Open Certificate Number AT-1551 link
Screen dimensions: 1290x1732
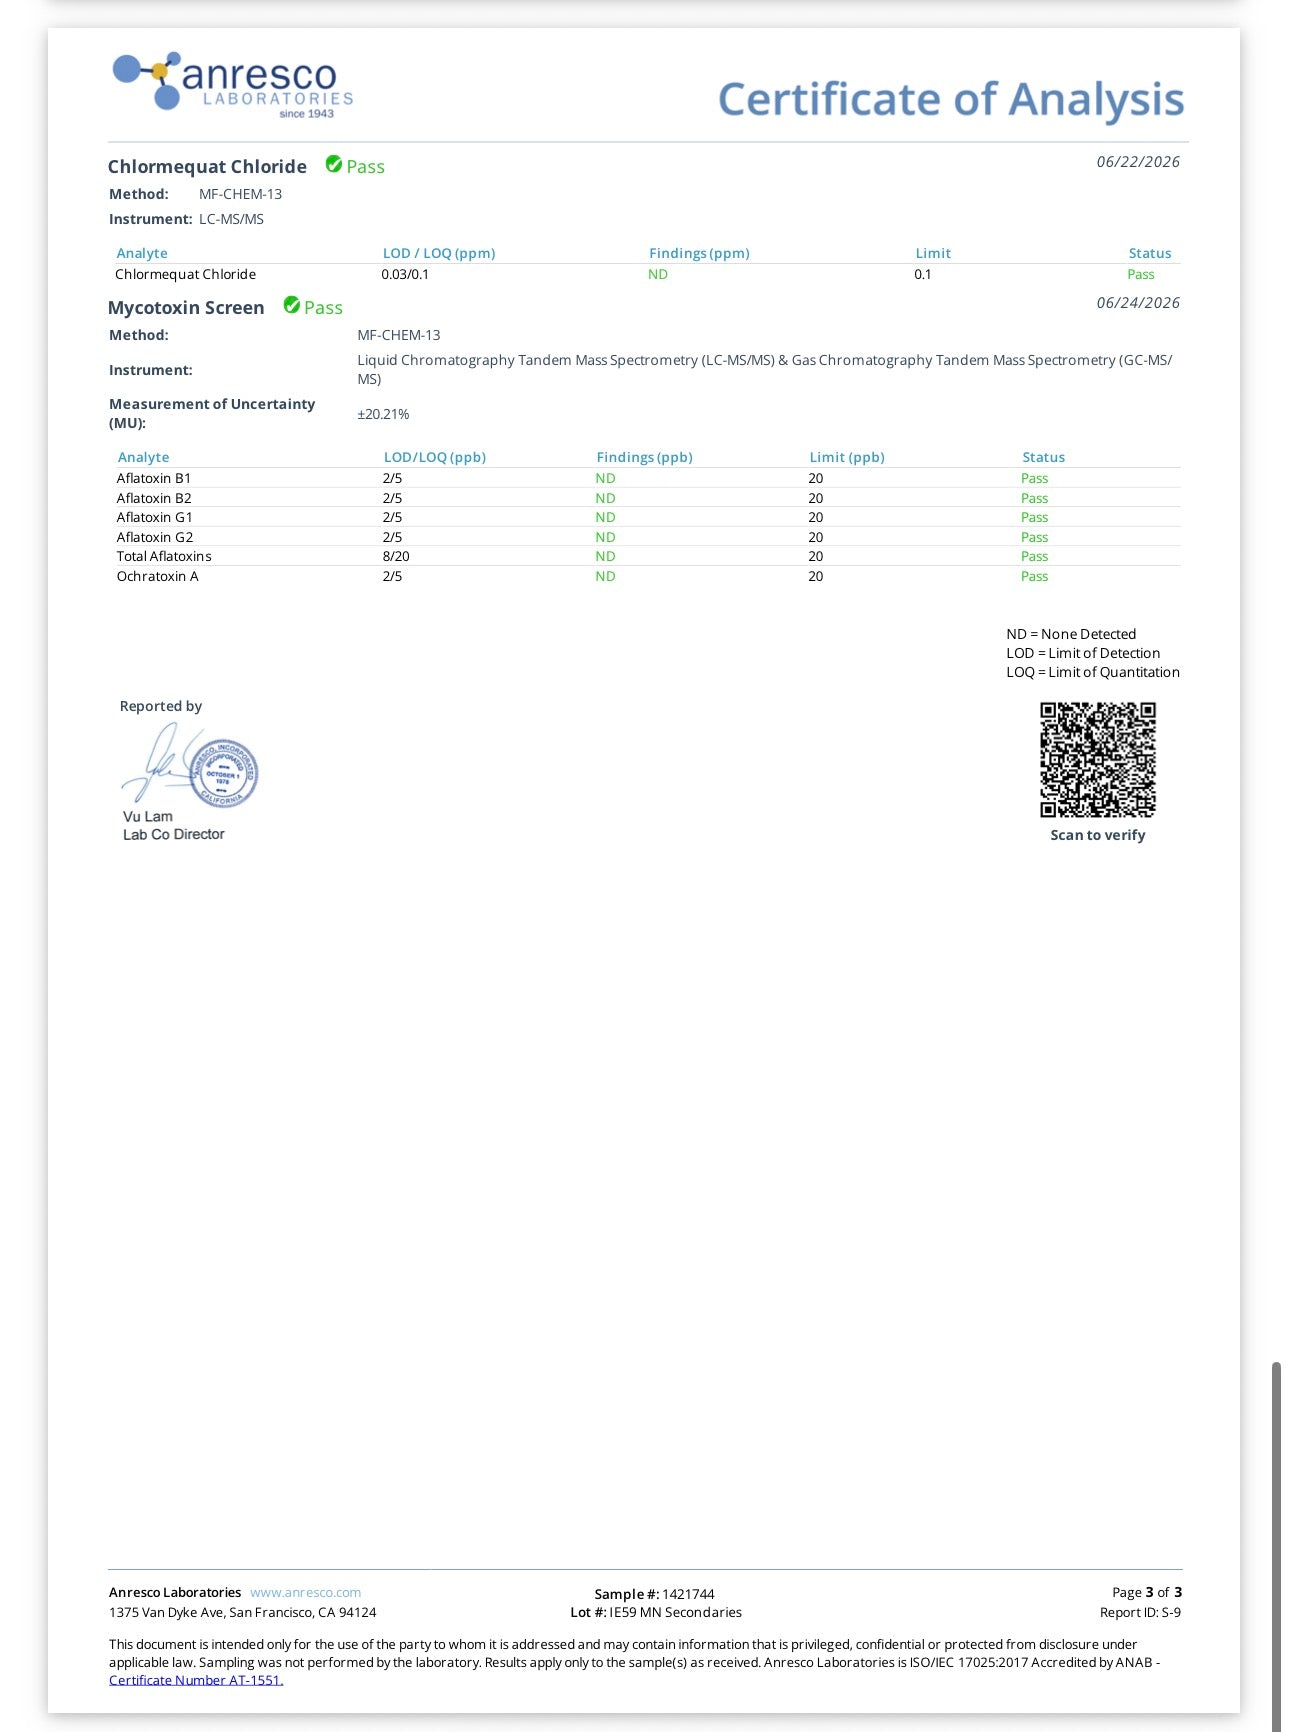click(196, 1680)
